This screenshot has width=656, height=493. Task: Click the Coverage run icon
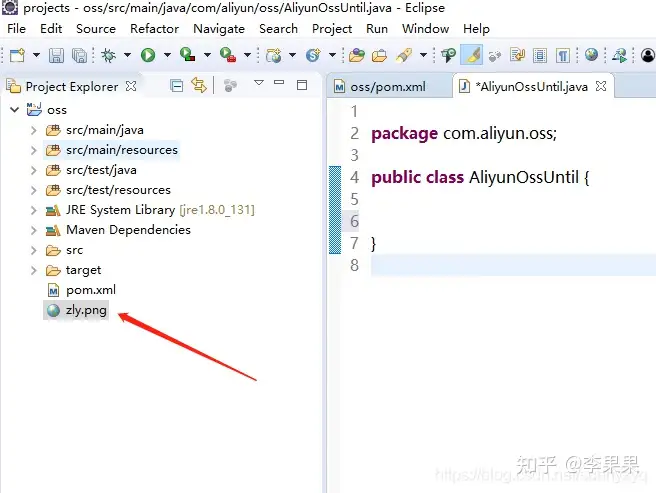(187, 55)
